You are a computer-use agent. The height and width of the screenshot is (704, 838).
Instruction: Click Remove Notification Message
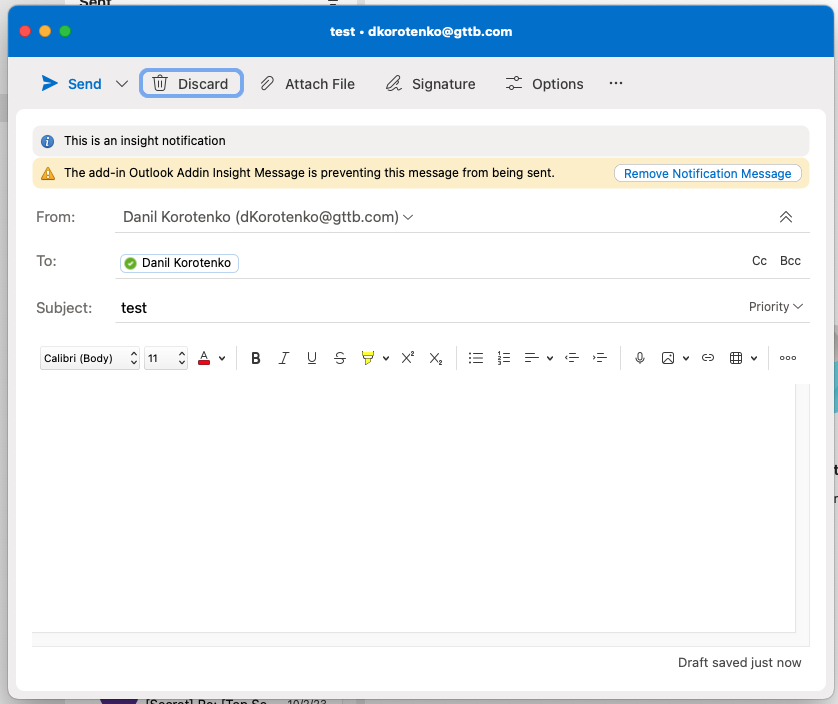pyautogui.click(x=707, y=173)
